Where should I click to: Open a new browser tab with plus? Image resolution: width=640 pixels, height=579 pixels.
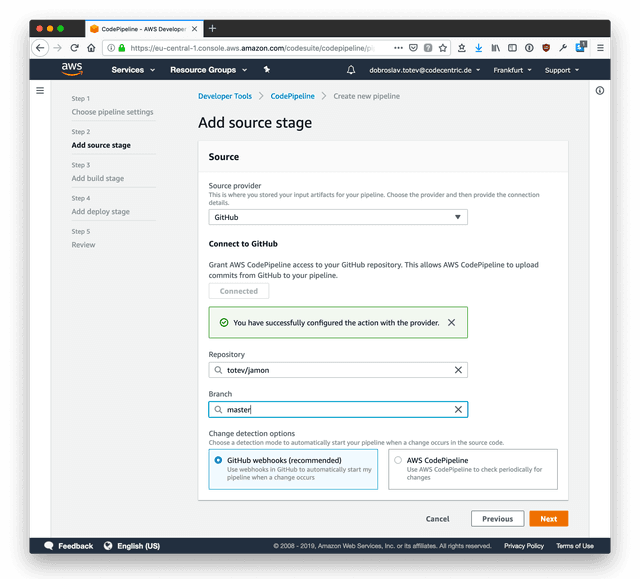pos(212,29)
